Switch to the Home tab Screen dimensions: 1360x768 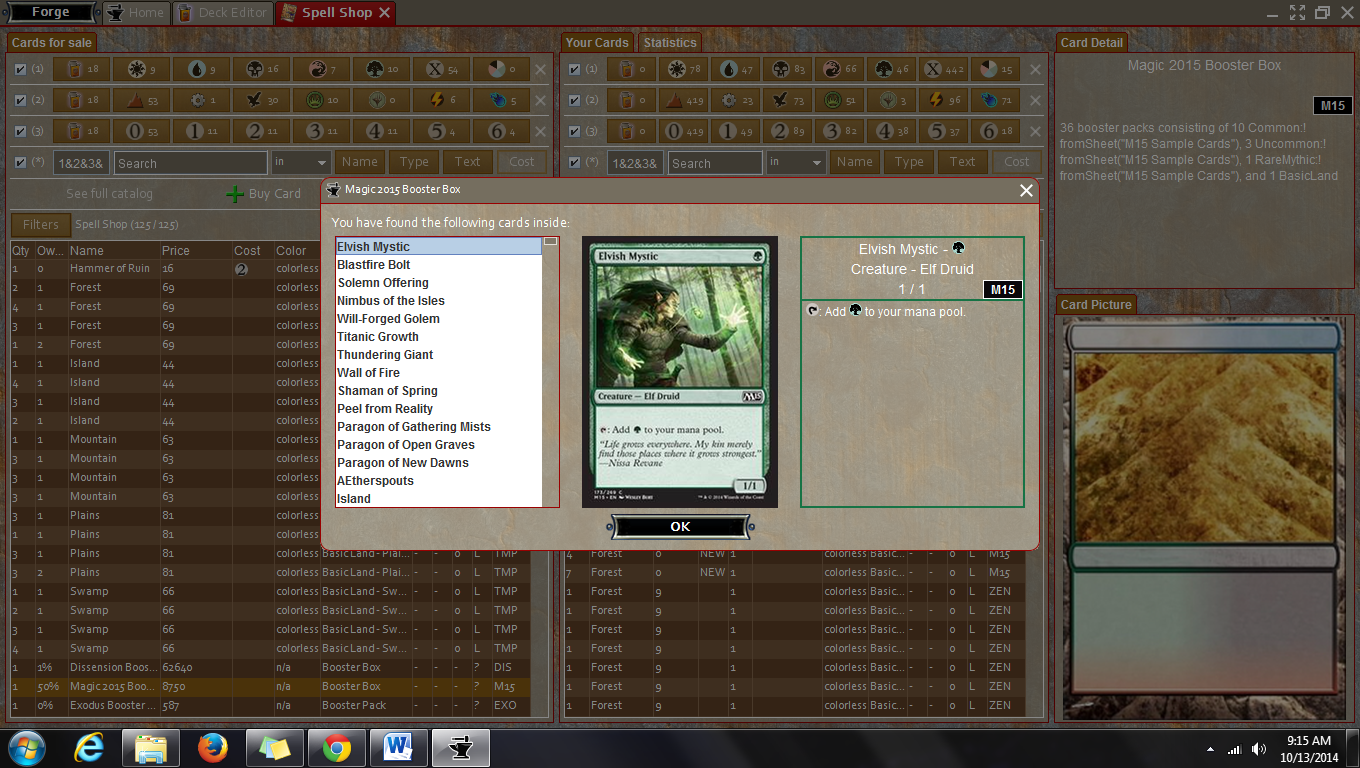[136, 12]
